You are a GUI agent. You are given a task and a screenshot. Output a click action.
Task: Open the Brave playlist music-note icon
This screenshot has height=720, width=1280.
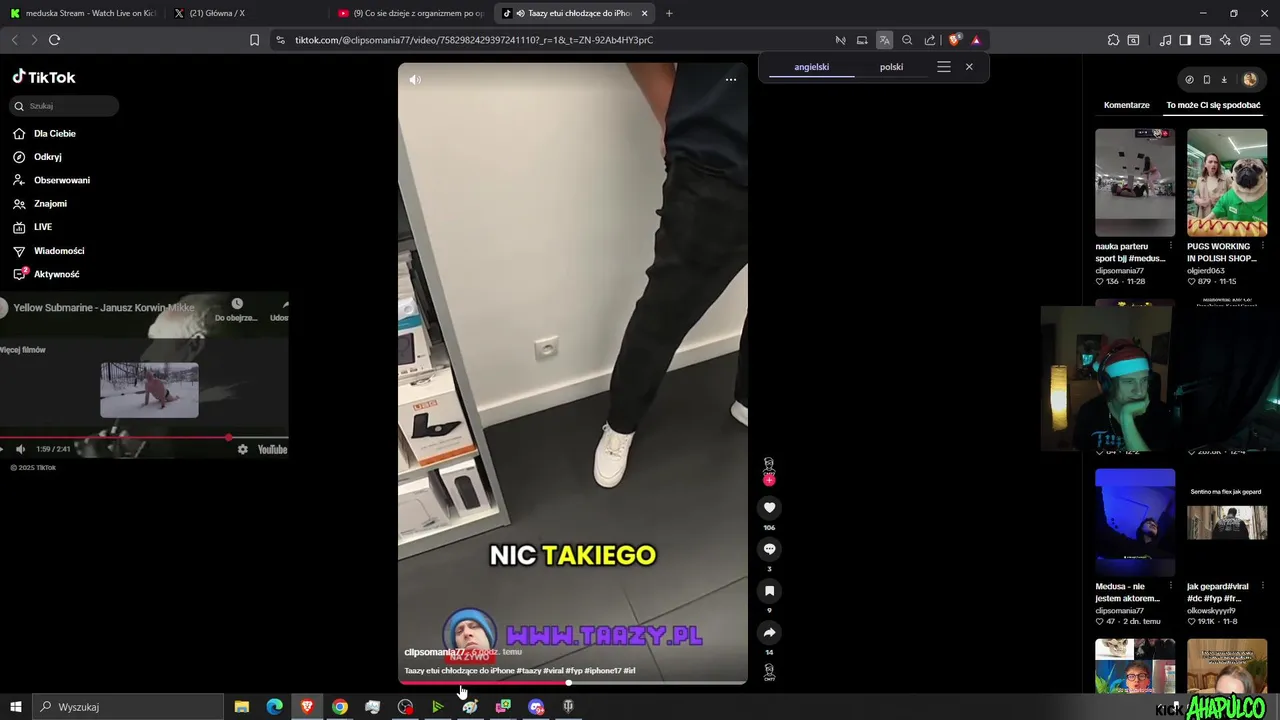[x=1165, y=40]
